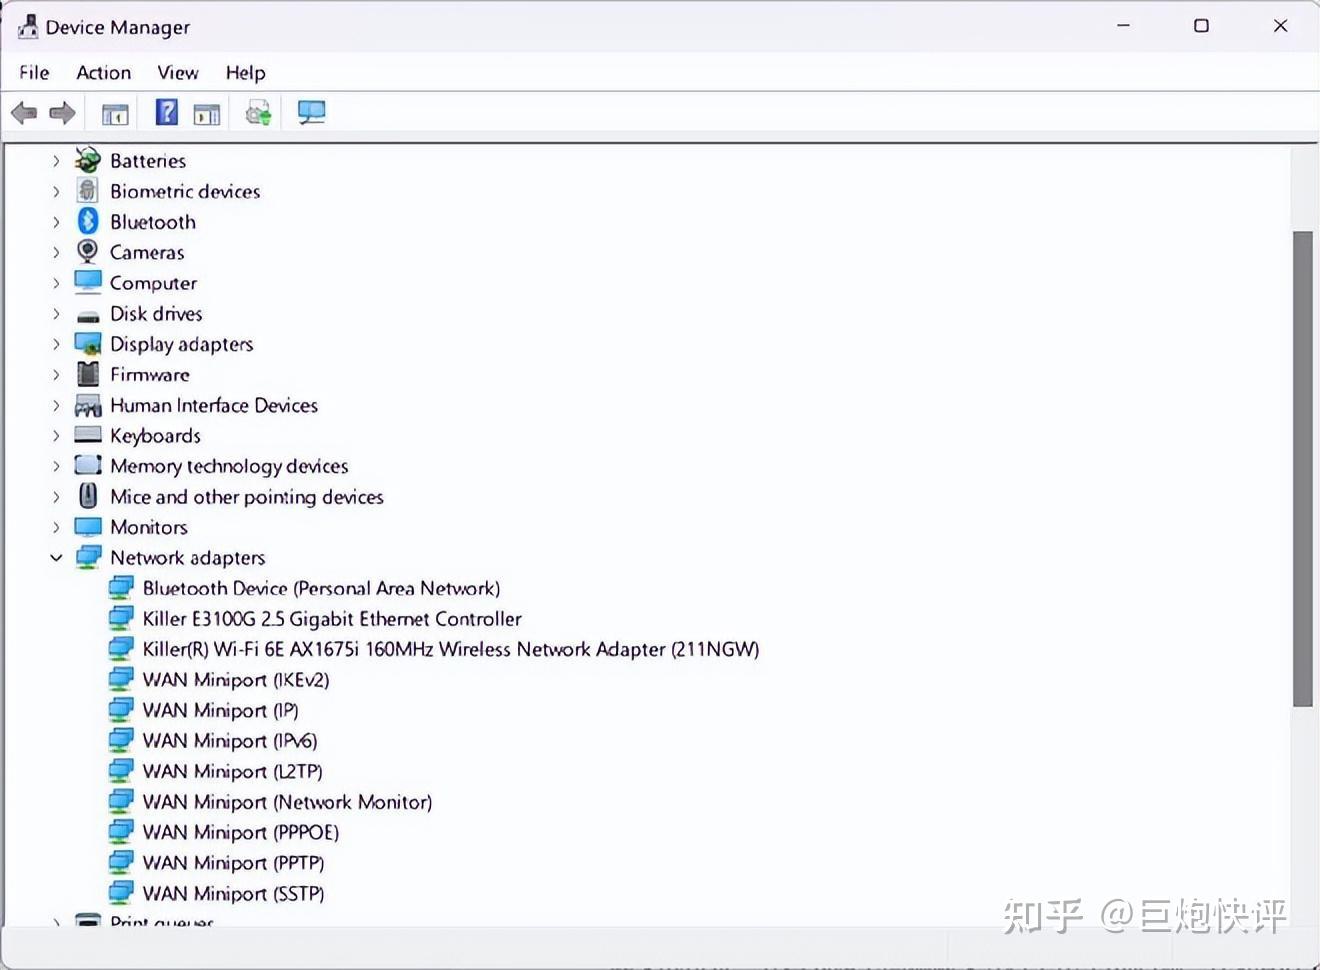The height and width of the screenshot is (970, 1320).
Task: Maximize the Device Manager window
Action: point(1201,26)
